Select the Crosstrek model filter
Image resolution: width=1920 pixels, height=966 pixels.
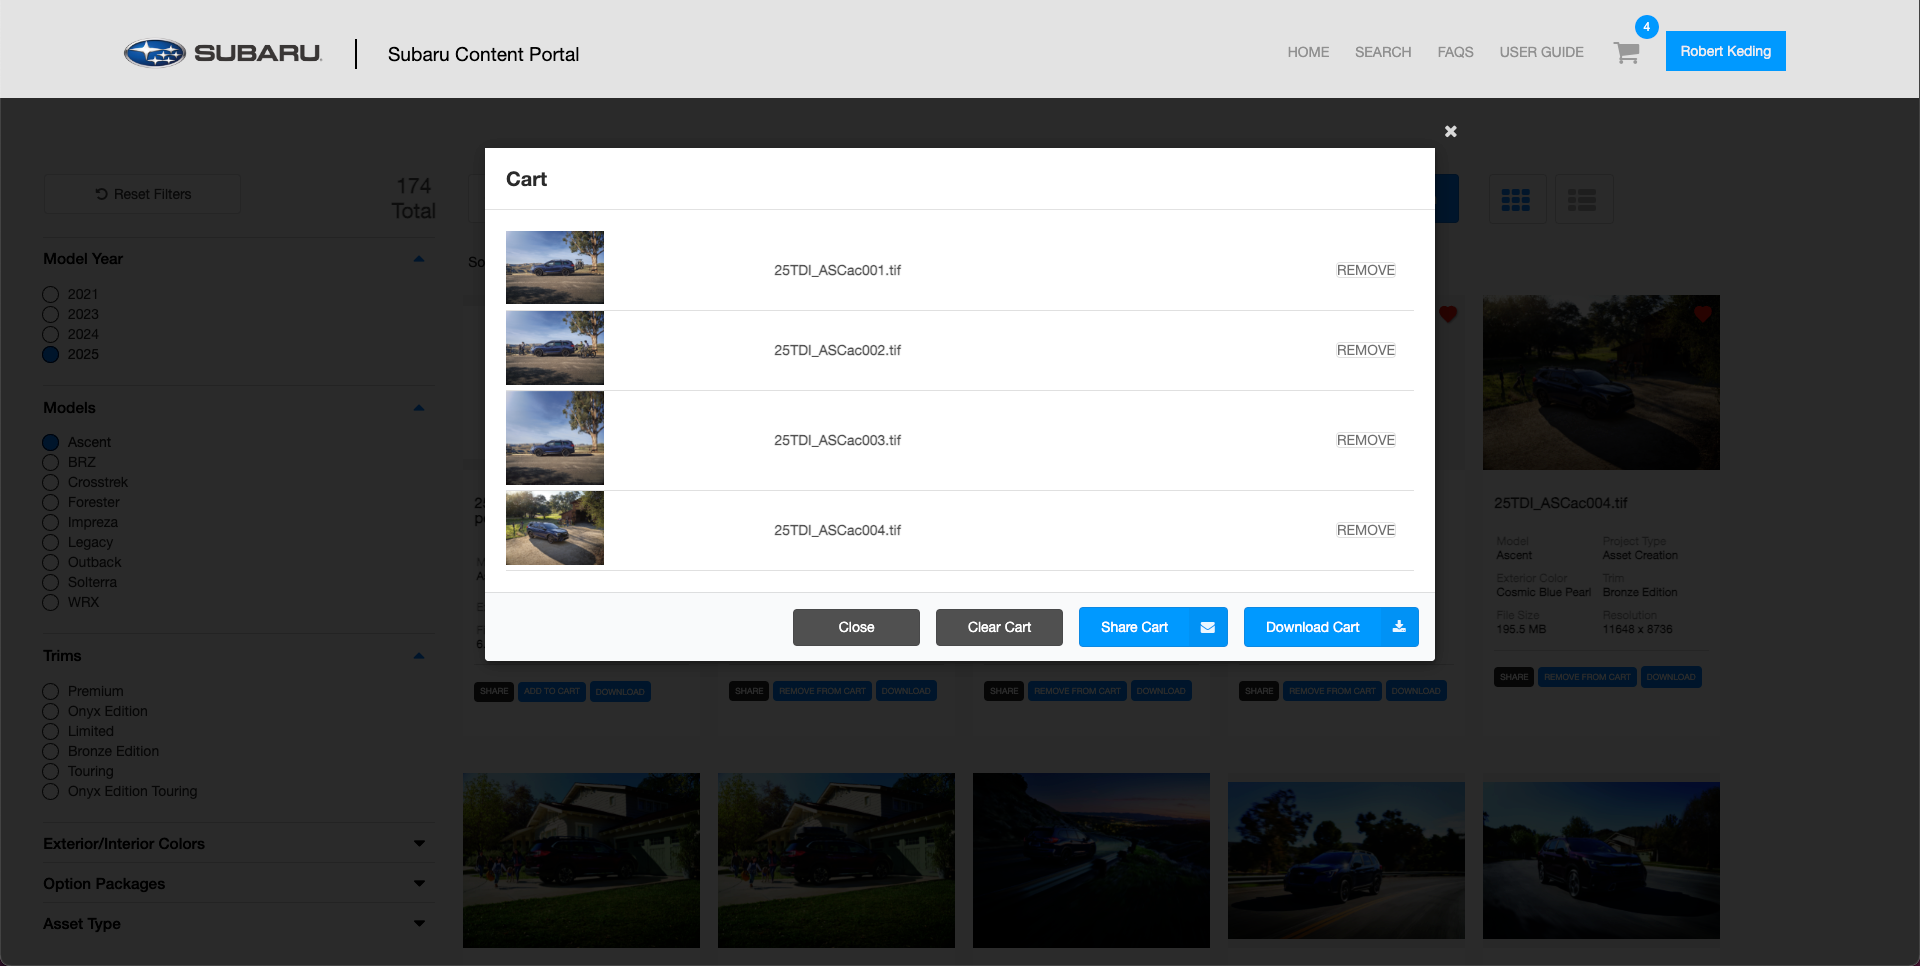coord(51,482)
